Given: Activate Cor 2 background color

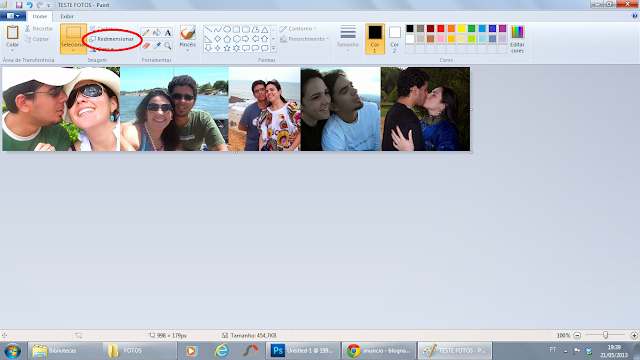Looking at the screenshot, I should click(x=394, y=39).
